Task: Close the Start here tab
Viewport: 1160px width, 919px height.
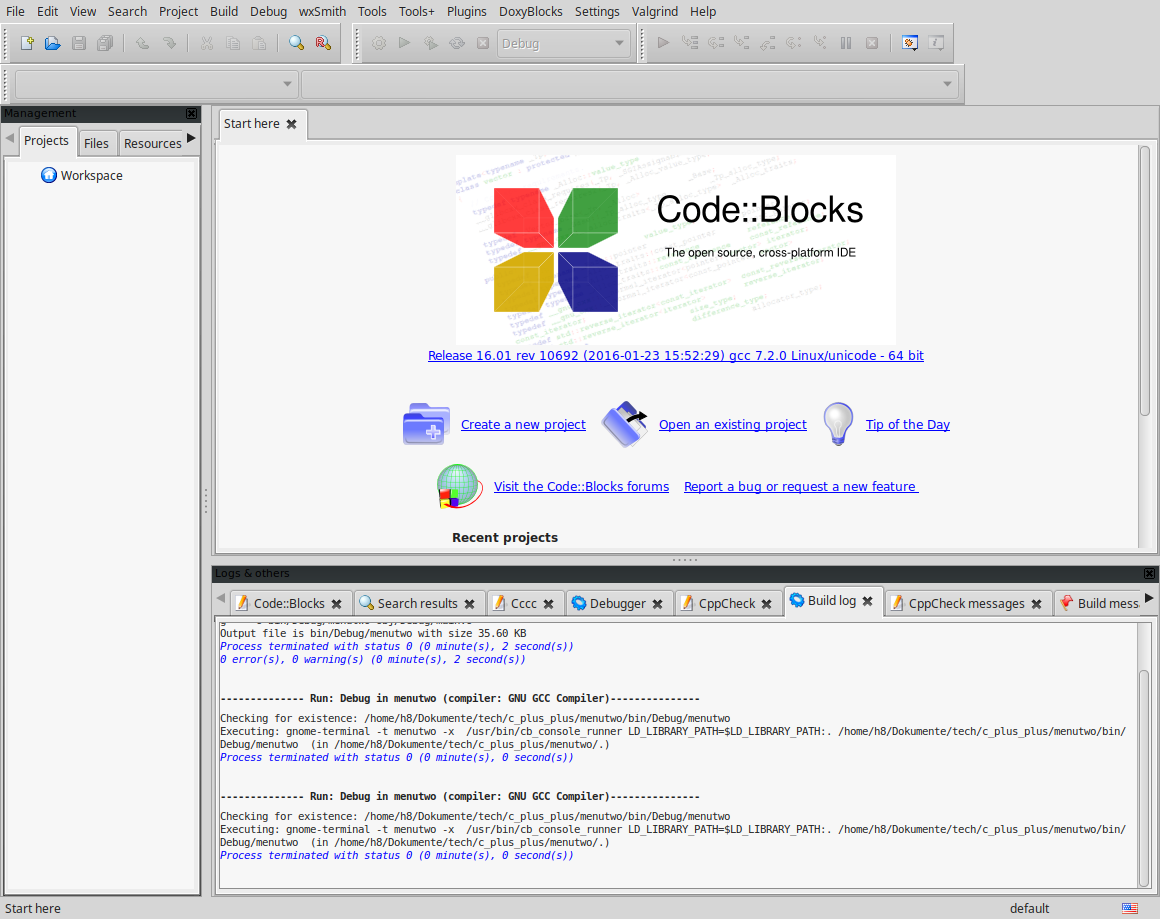Action: coord(292,124)
